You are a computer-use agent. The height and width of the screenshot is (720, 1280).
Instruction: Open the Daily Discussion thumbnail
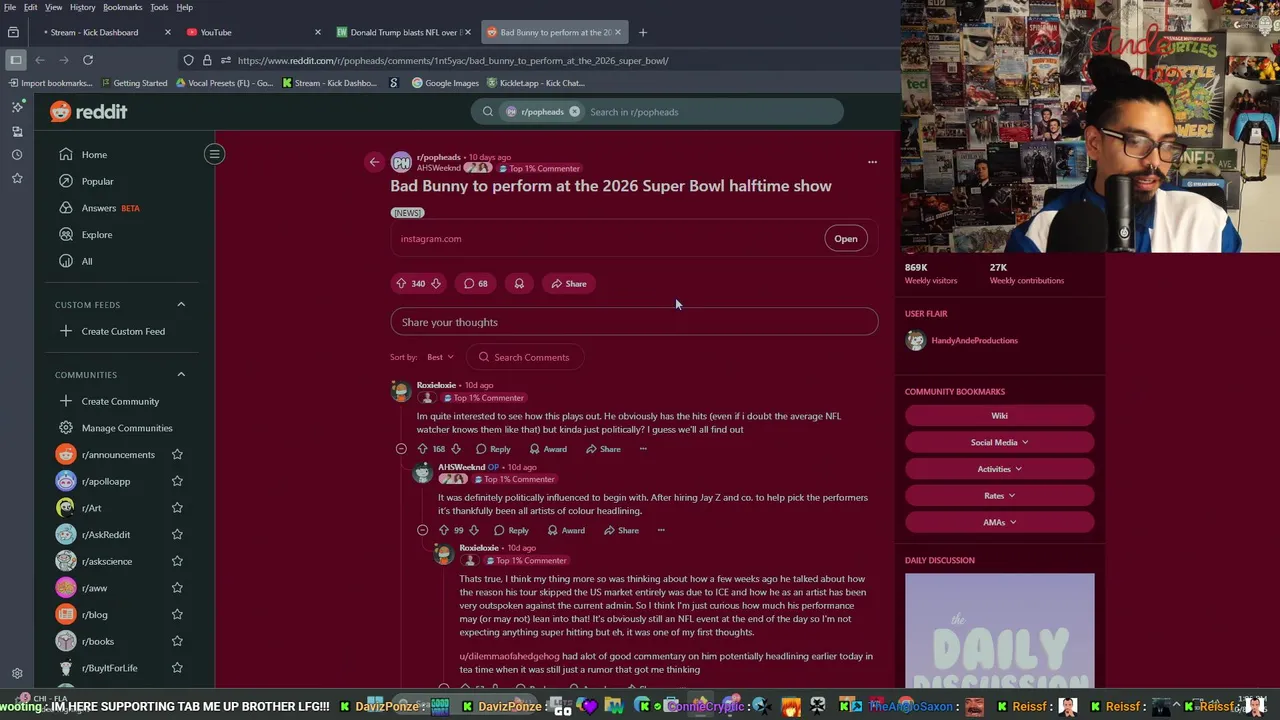(999, 630)
